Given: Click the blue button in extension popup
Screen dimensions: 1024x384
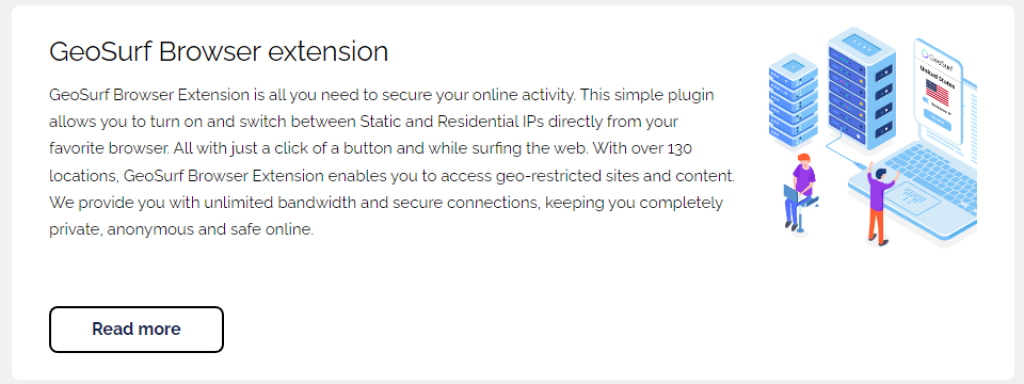Looking at the screenshot, I should pos(938,120).
